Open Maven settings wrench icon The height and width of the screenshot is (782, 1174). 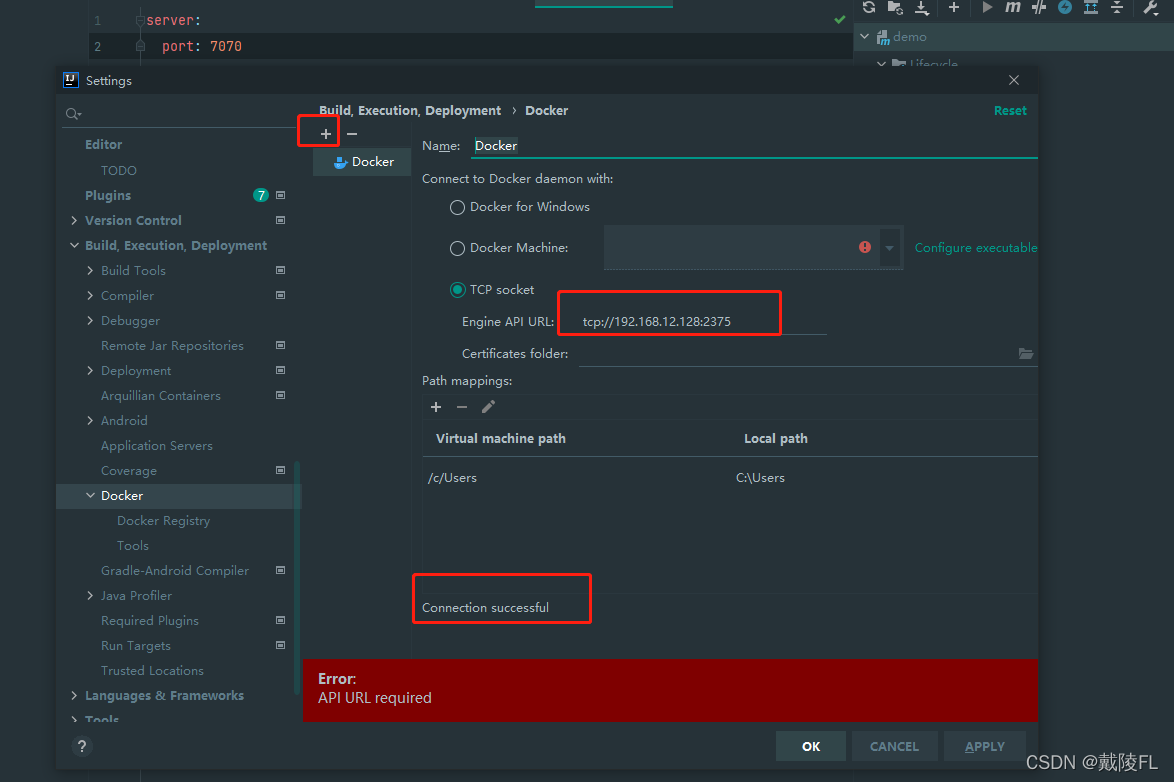[x=1151, y=7]
